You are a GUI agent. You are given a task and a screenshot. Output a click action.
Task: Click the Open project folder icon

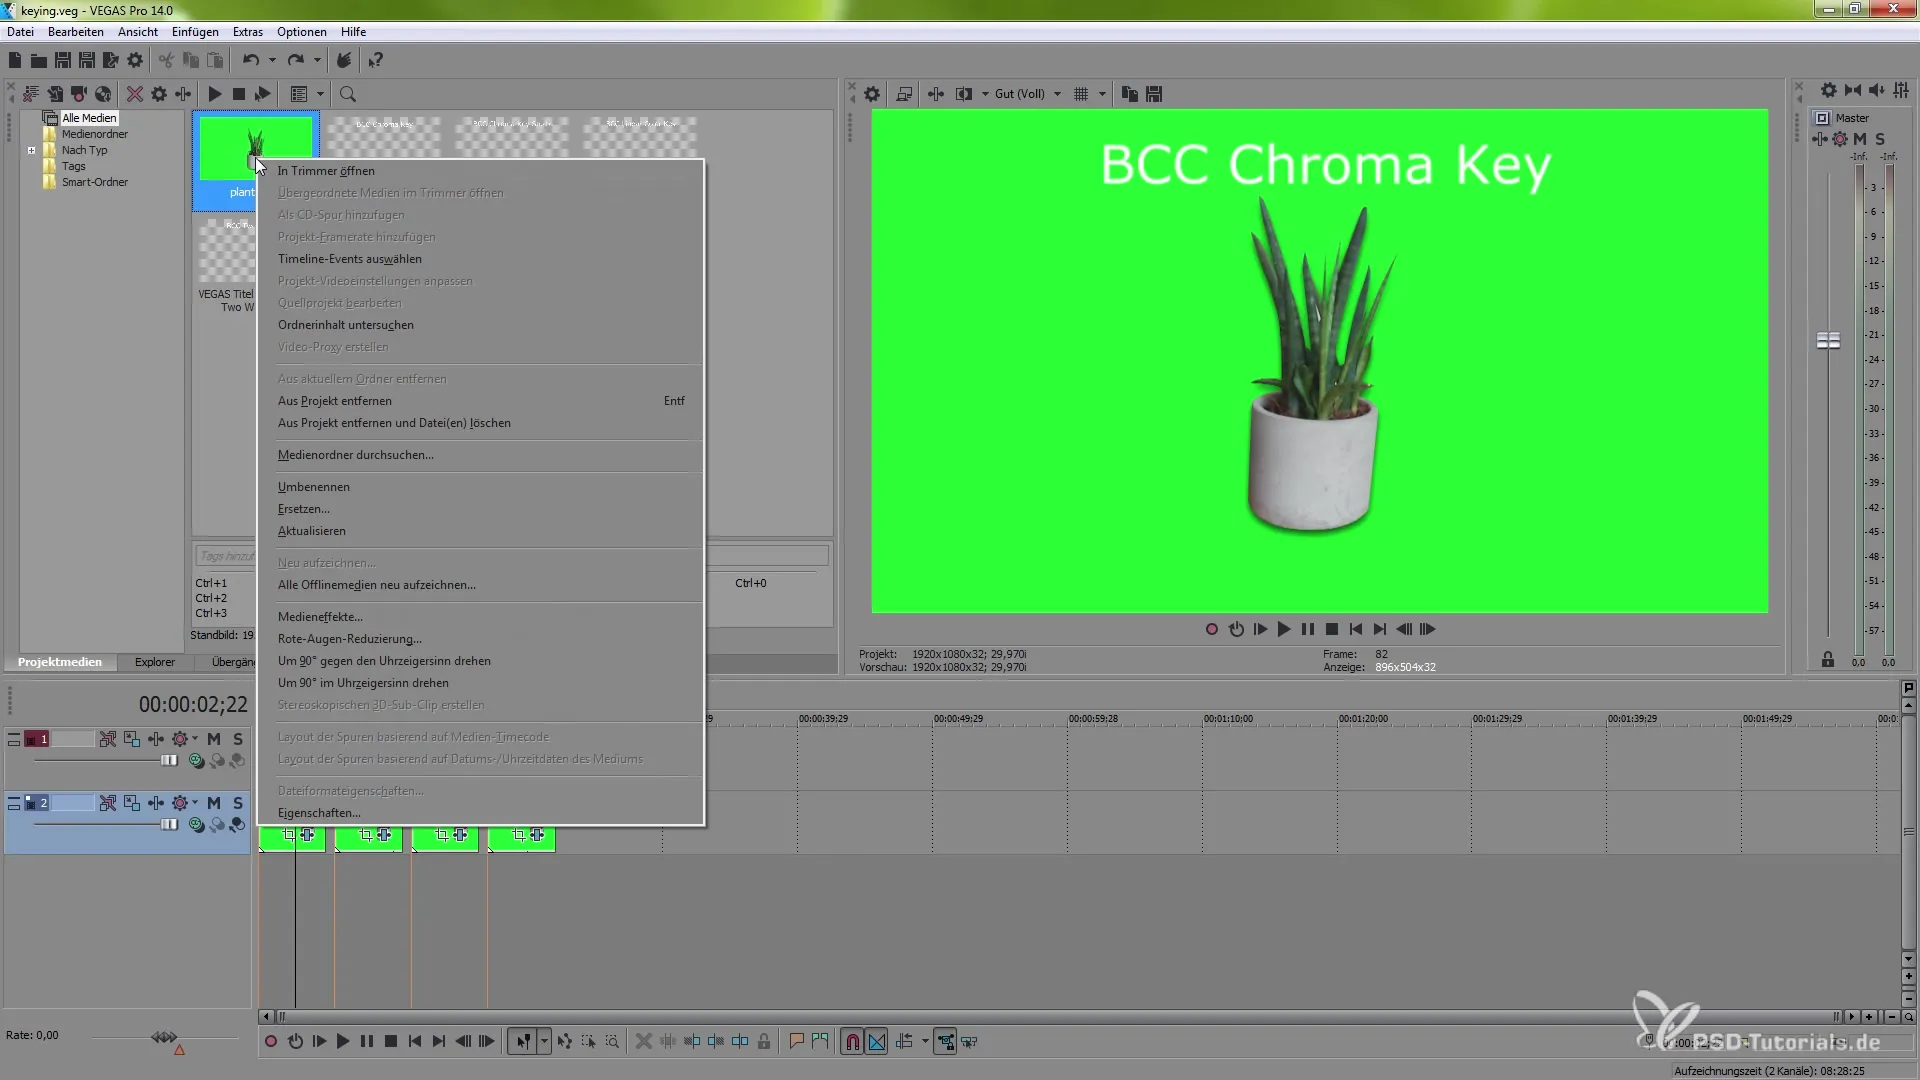tap(39, 61)
